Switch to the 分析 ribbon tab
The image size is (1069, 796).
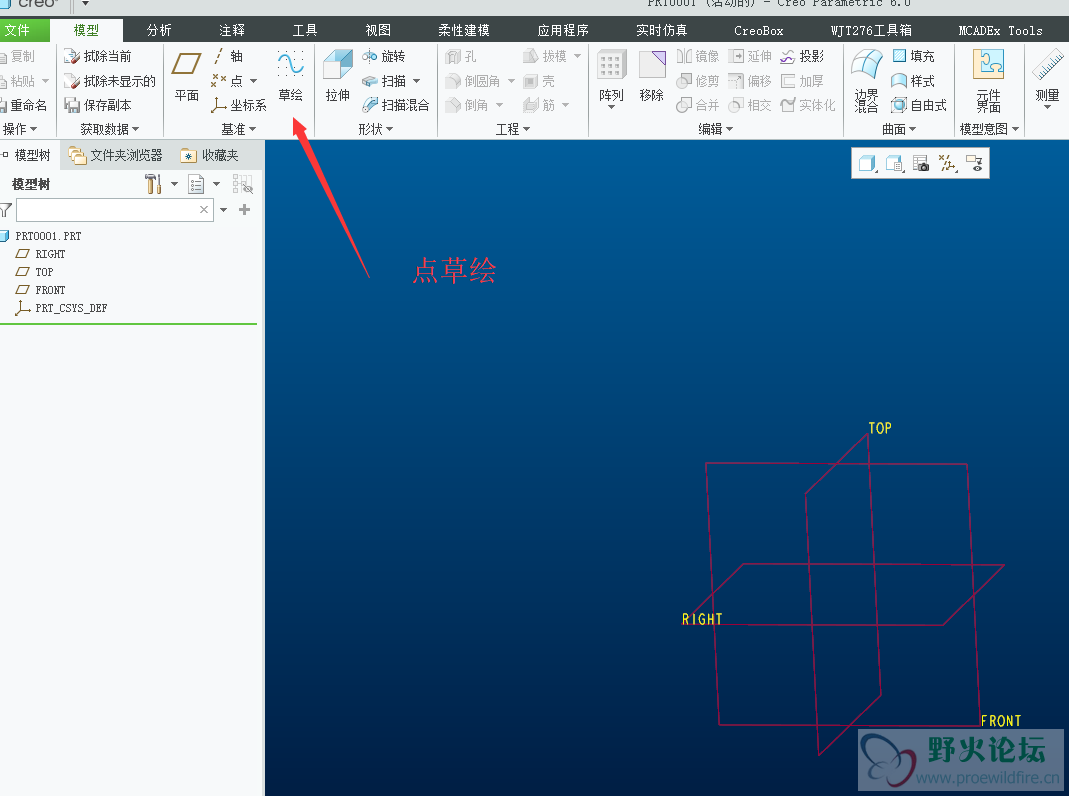[x=159, y=30]
